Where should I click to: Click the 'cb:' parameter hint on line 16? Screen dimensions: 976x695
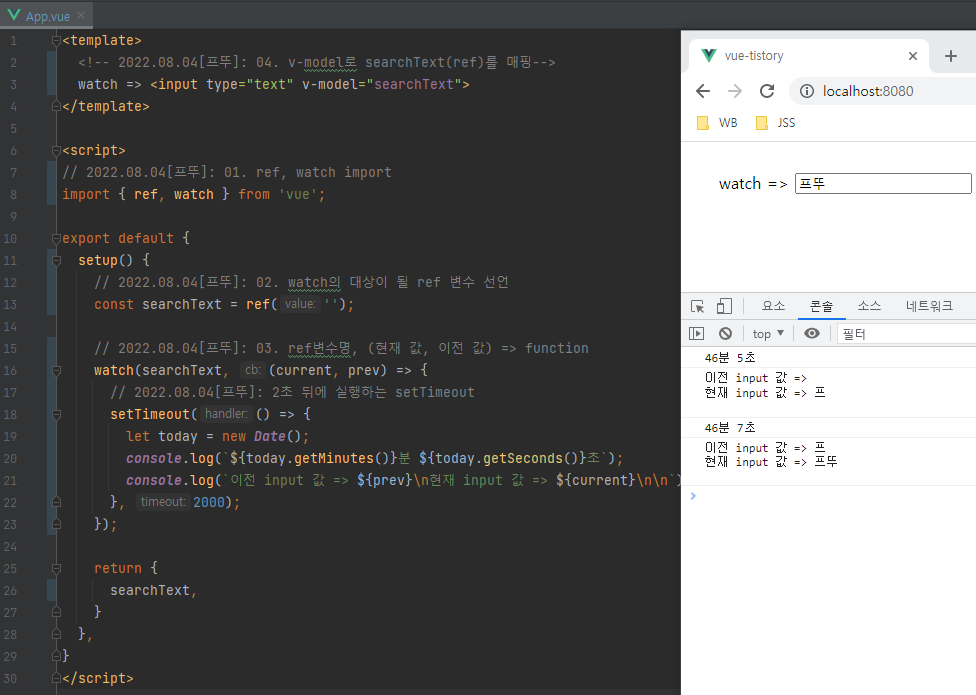point(253,370)
